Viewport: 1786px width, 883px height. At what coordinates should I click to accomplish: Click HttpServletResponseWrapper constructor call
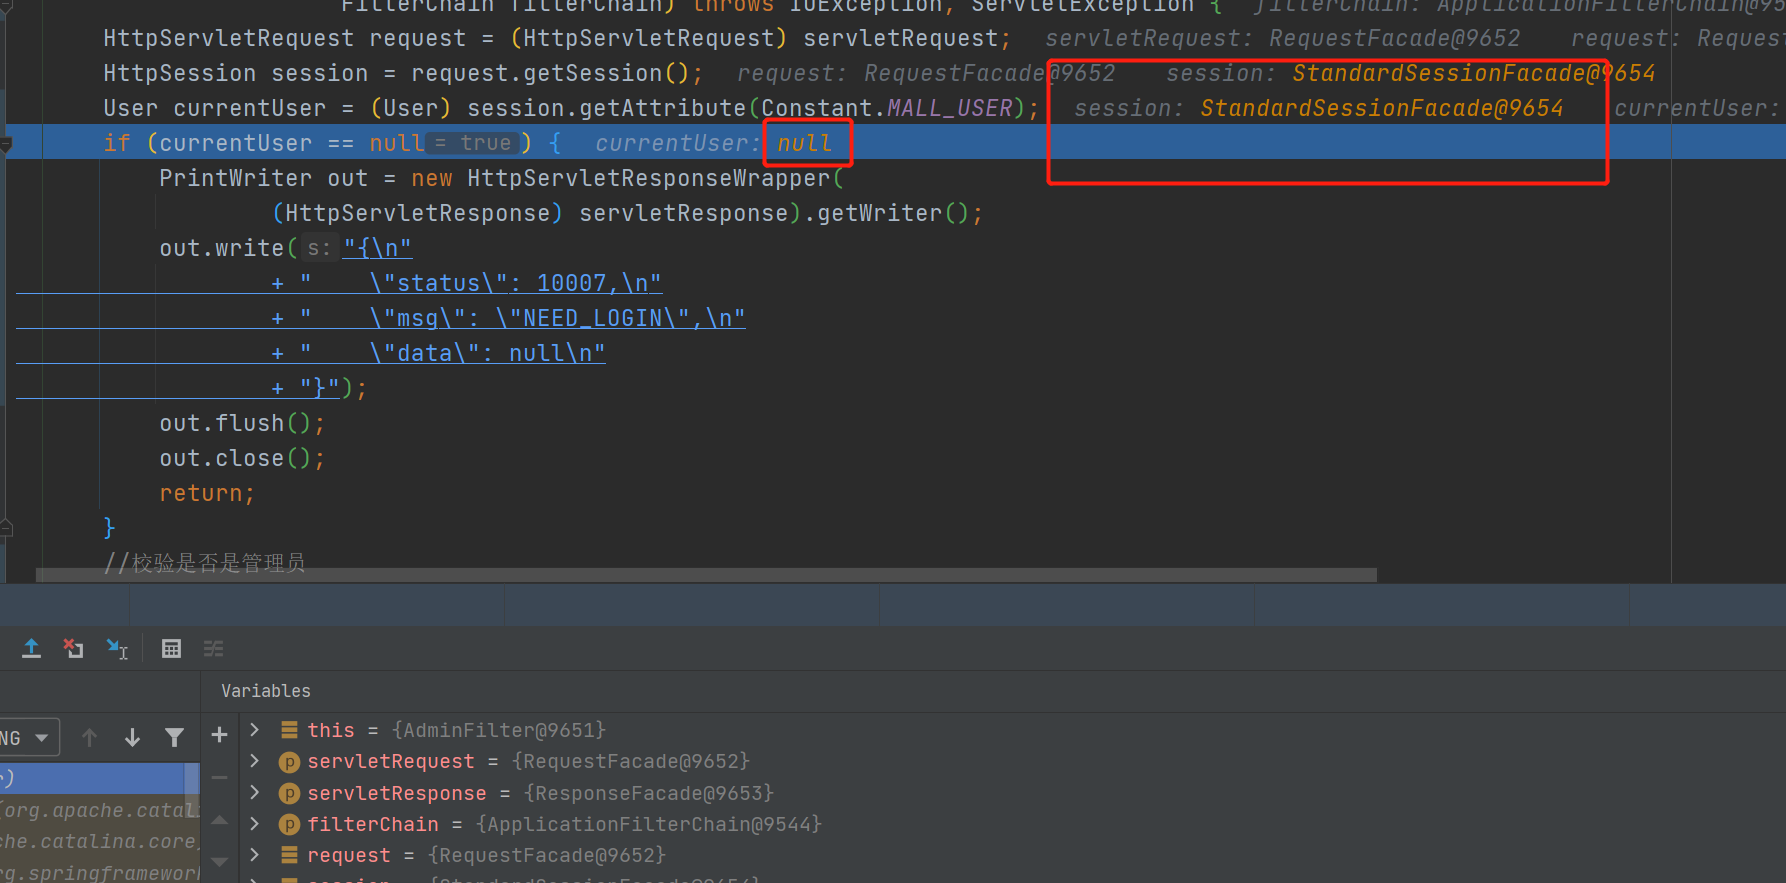(655, 178)
